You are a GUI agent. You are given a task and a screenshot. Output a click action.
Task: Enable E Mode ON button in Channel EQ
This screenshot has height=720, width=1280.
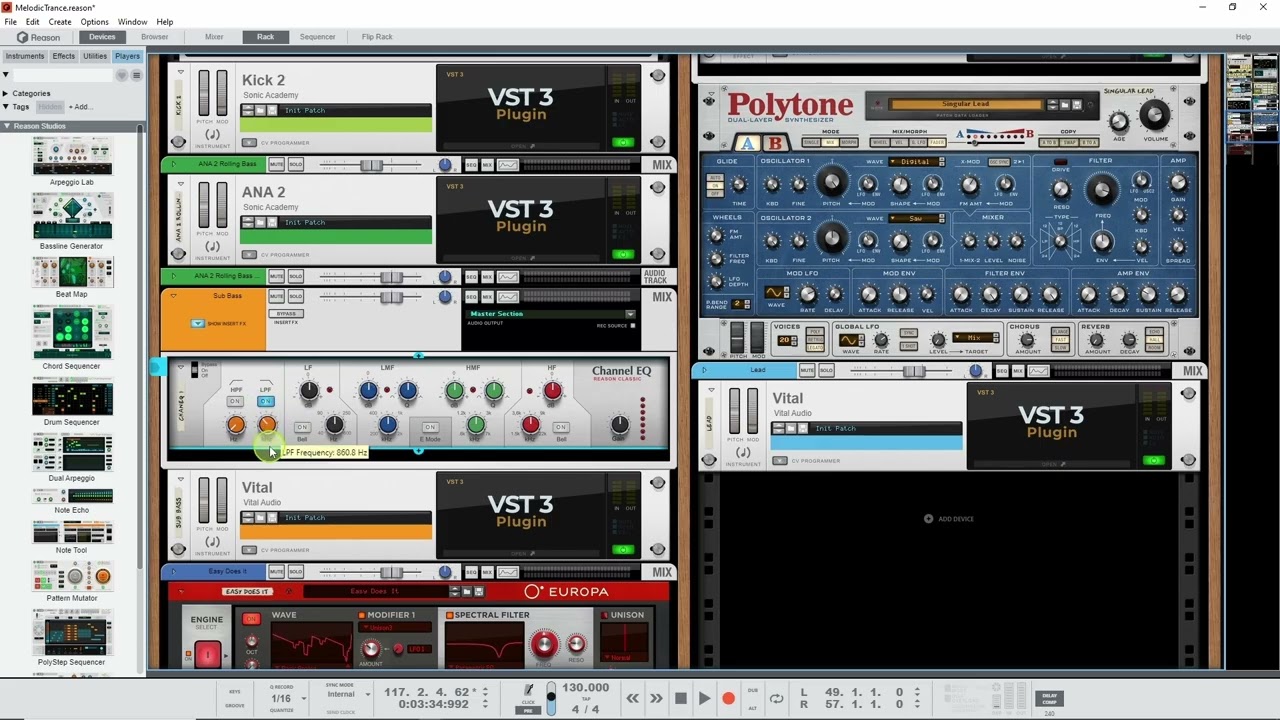point(430,427)
